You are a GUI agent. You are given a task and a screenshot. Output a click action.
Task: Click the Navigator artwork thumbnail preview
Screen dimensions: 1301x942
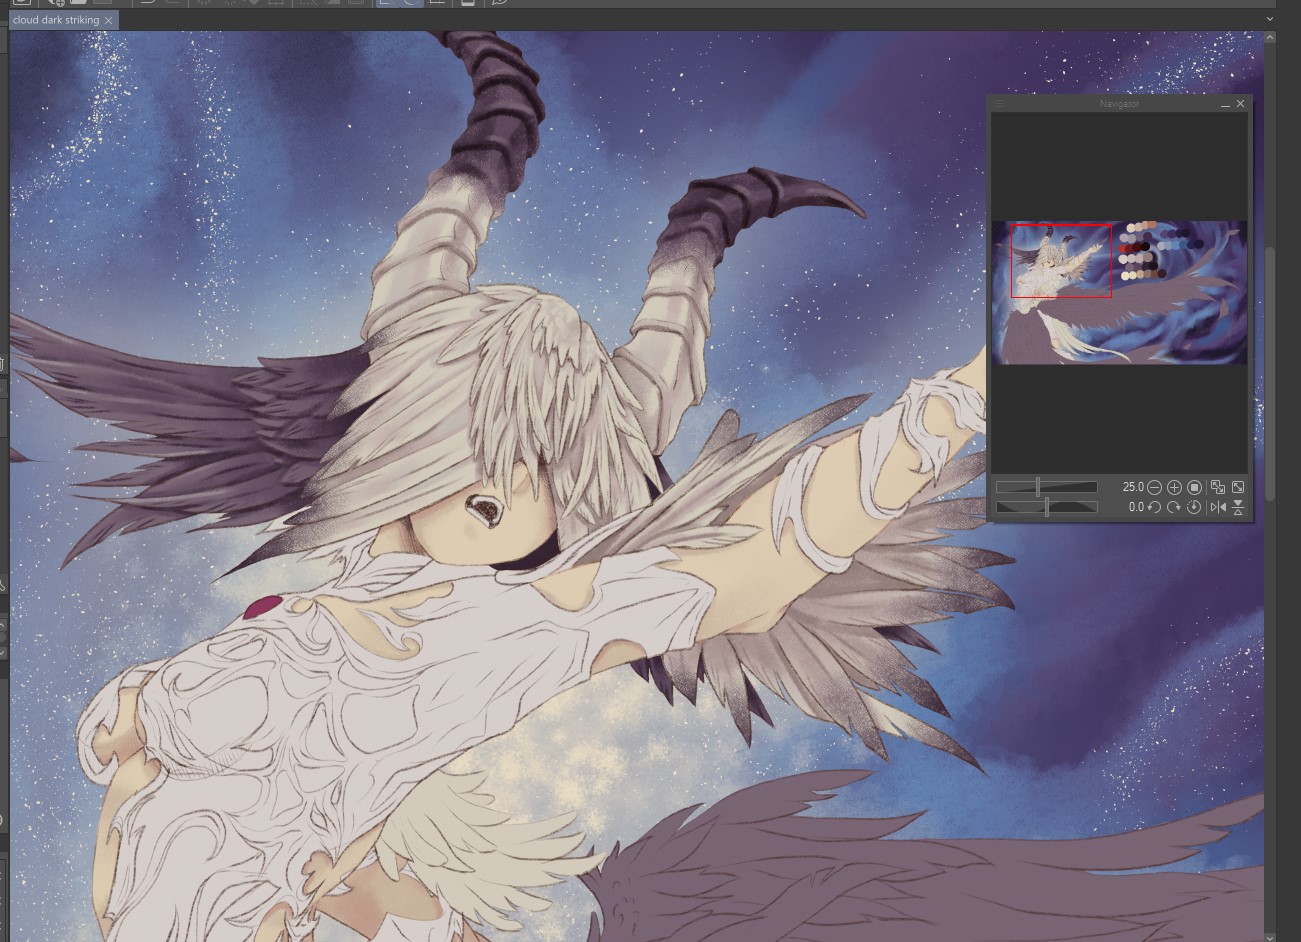pos(1119,292)
